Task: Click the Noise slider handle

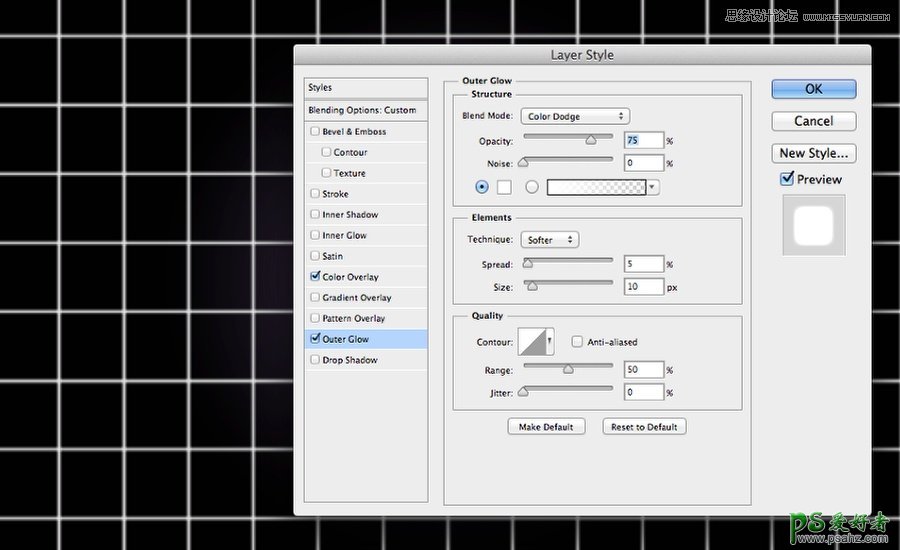Action: click(523, 162)
